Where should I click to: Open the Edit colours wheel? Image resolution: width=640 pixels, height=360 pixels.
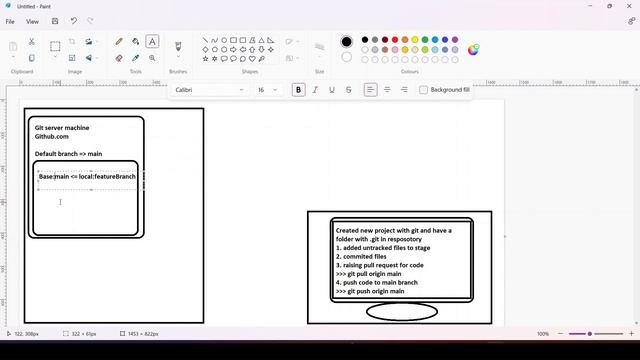473,50
